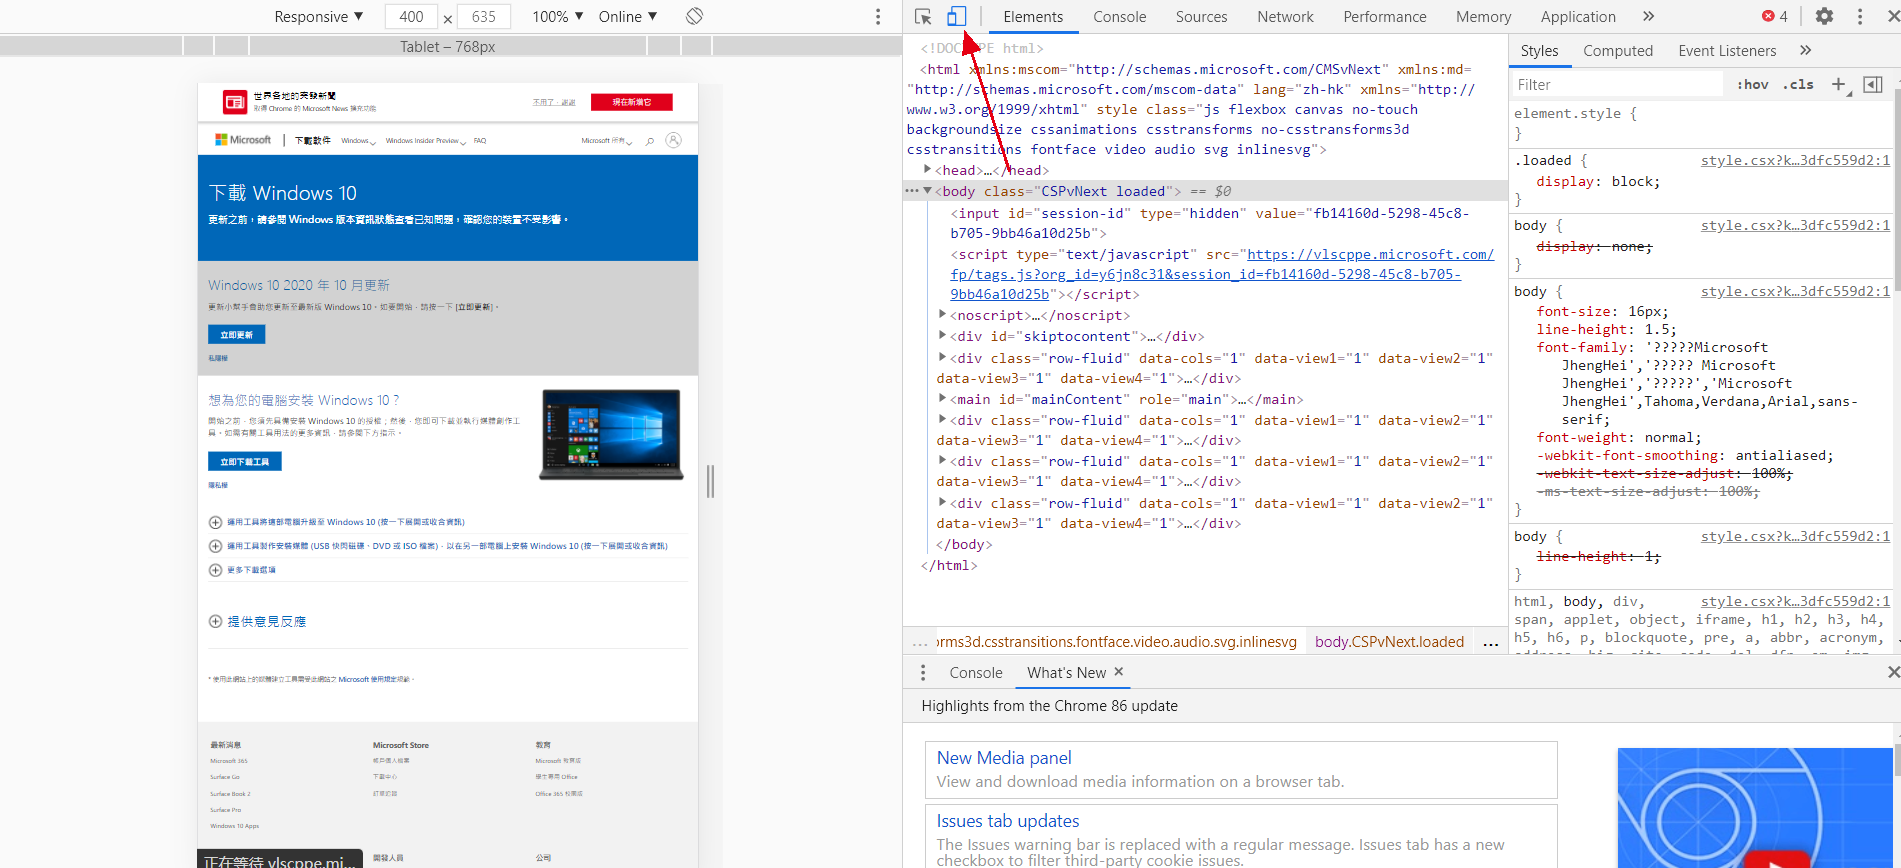Click the red news icon in top banner

(235, 102)
